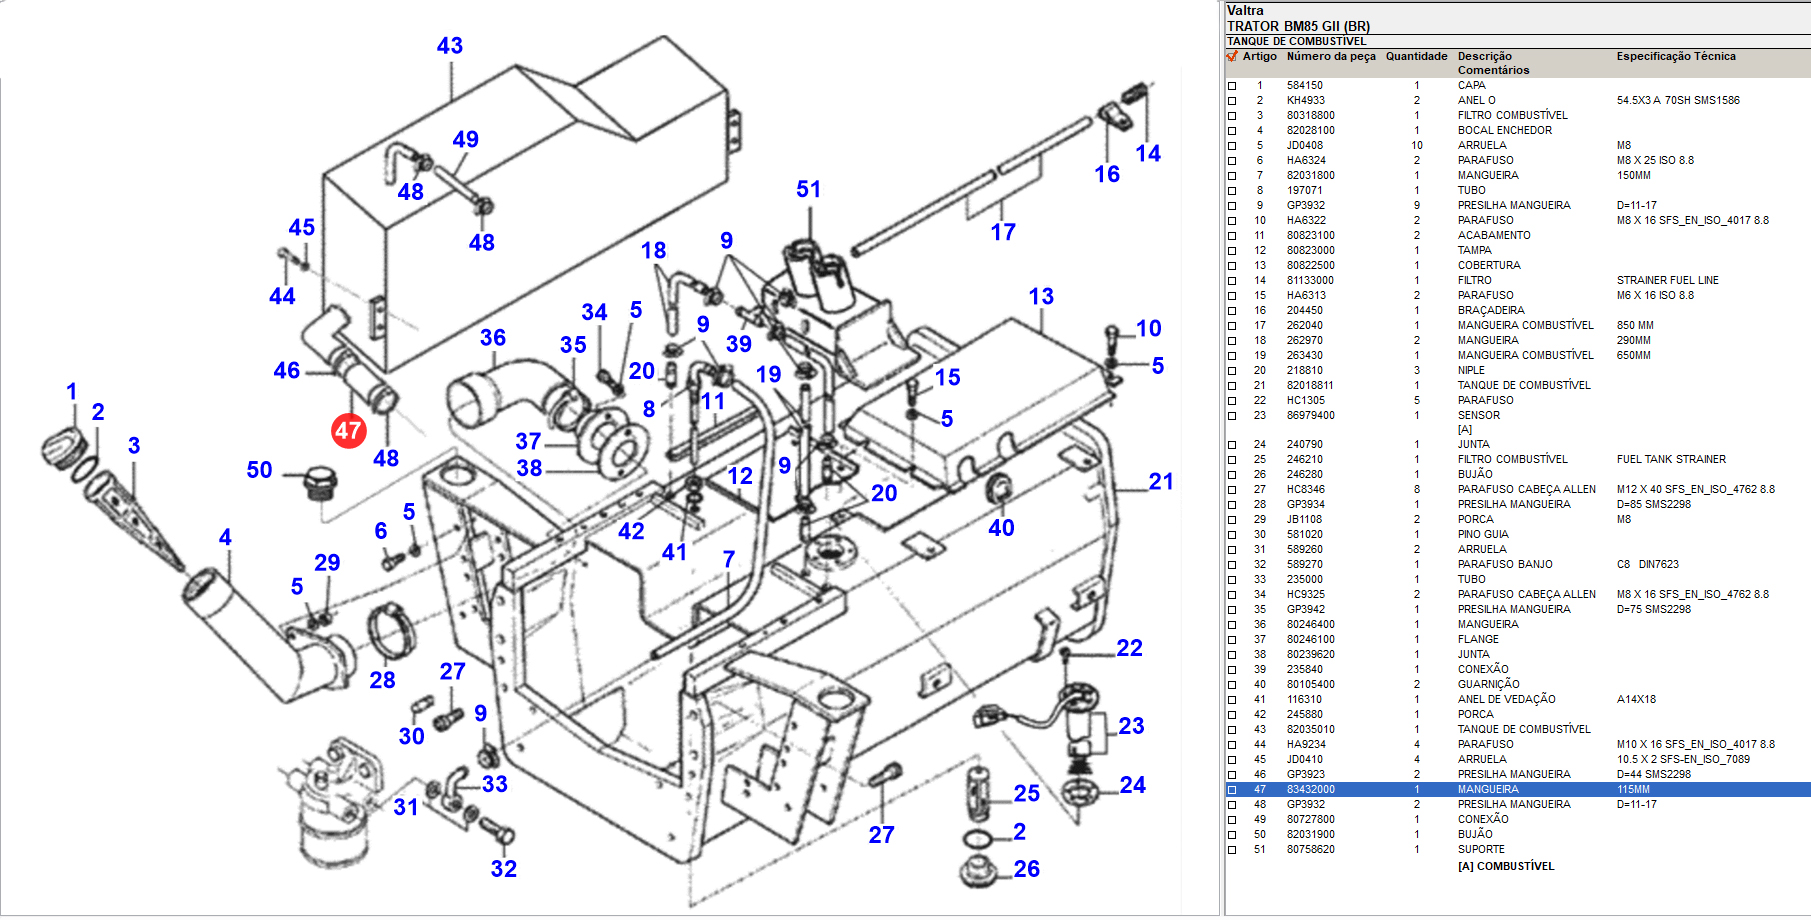Click the Quantidade column header

tap(1416, 56)
